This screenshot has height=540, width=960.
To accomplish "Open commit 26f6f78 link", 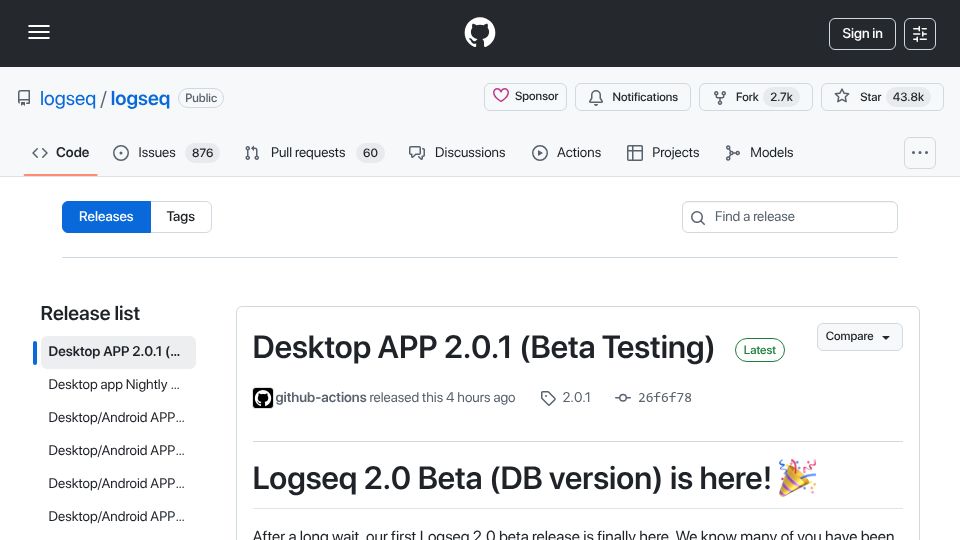I will (x=664, y=397).
